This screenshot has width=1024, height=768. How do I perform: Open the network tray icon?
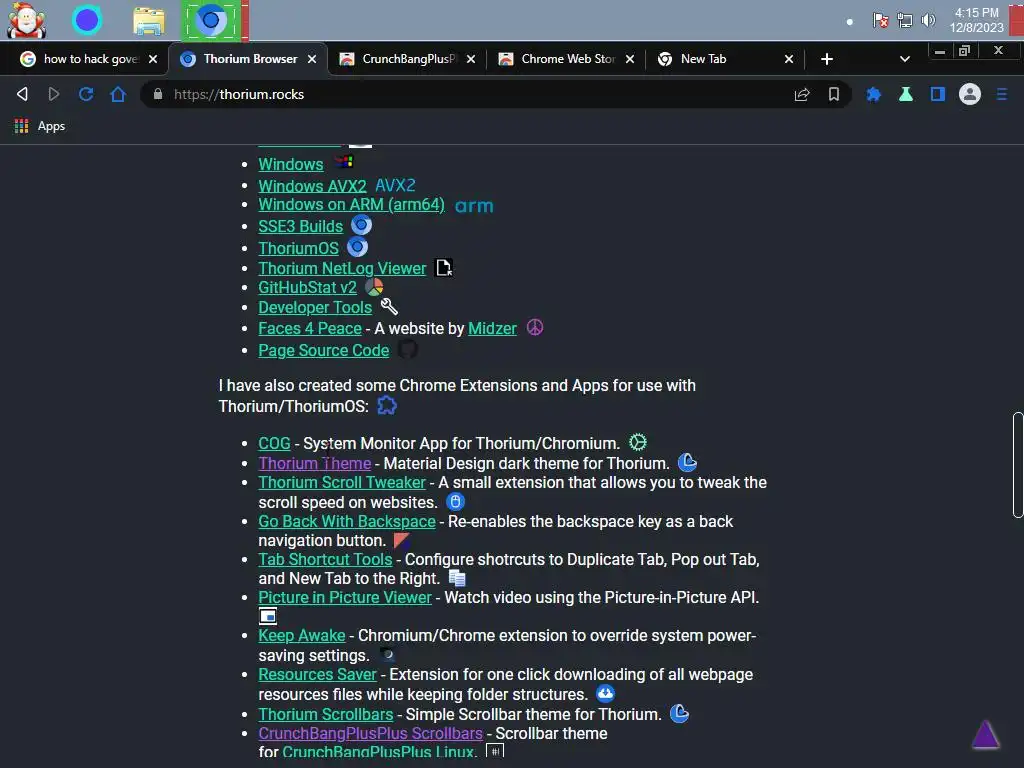(904, 20)
